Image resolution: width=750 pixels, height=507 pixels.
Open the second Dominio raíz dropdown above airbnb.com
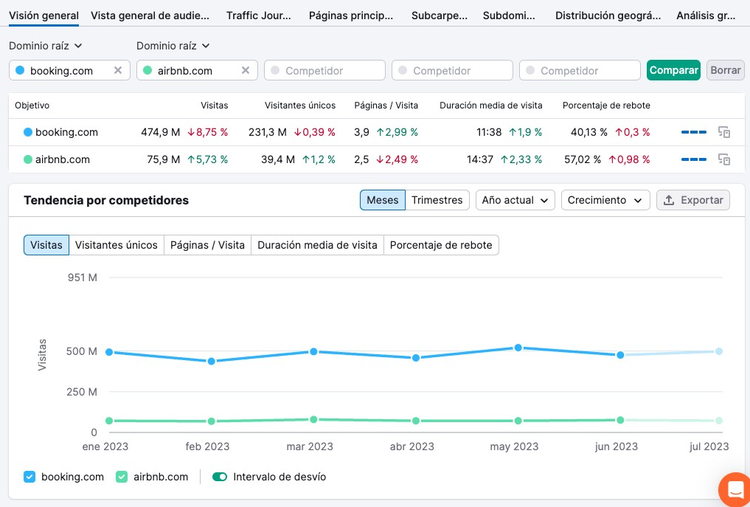[173, 46]
